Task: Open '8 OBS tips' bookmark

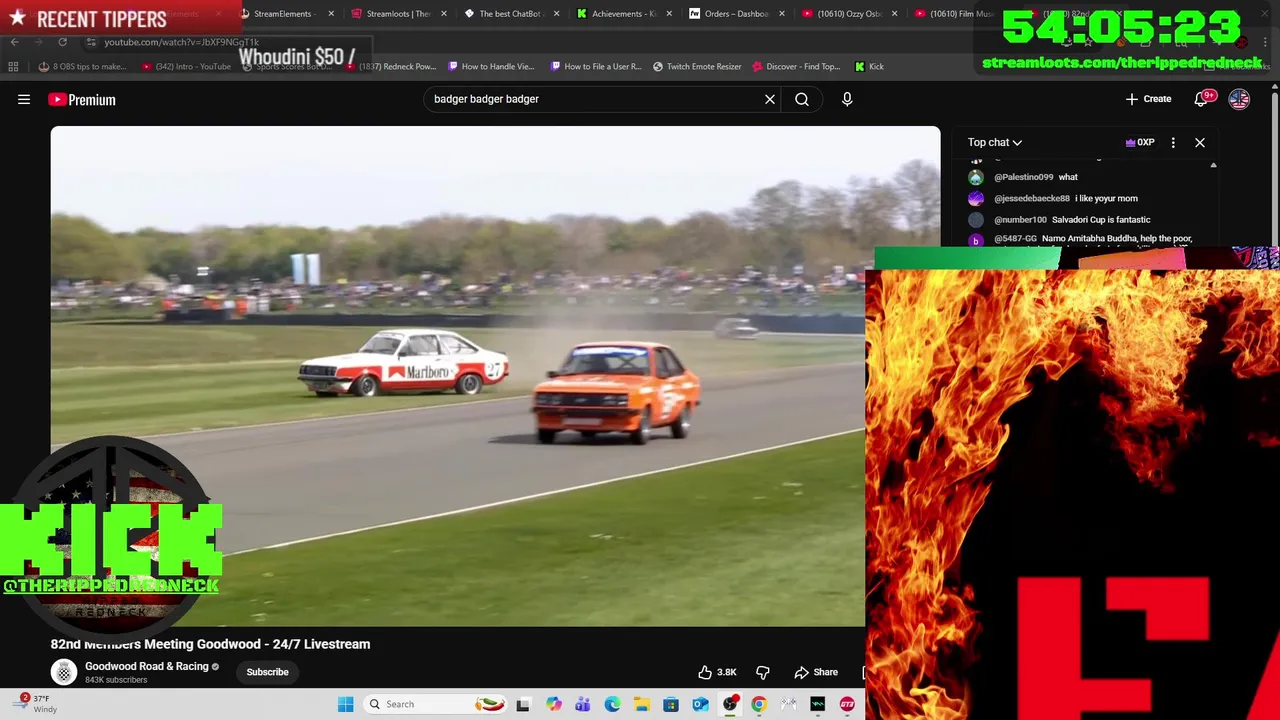Action: point(83,67)
